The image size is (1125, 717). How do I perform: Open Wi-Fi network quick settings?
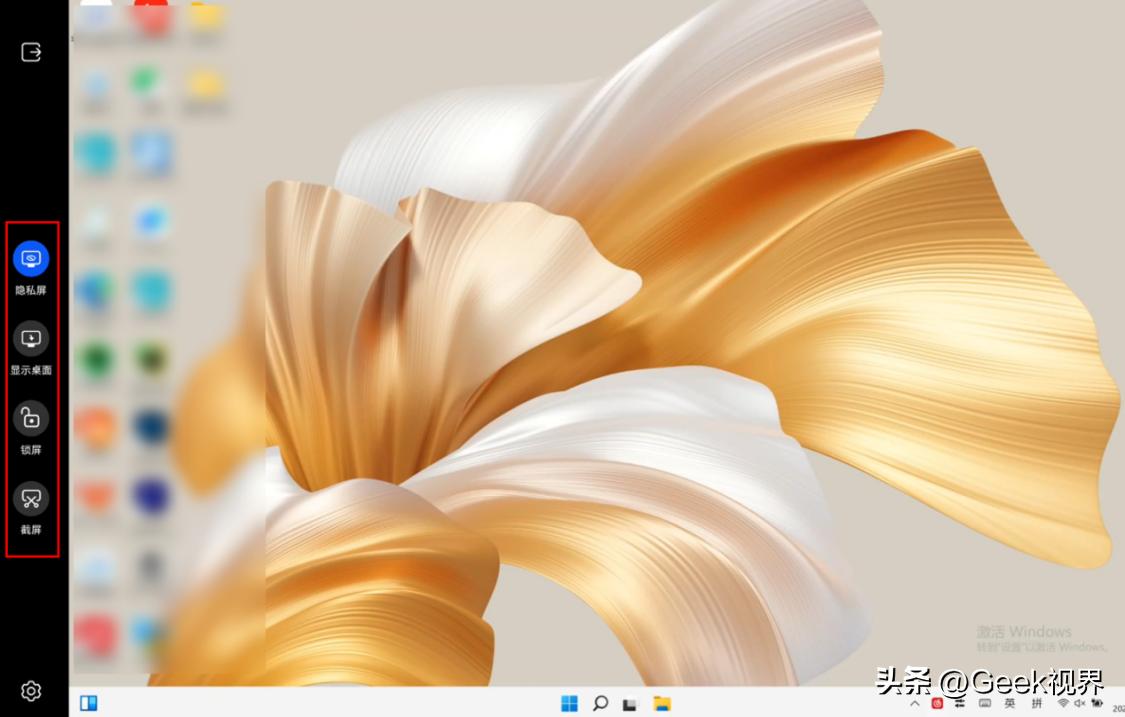point(1063,703)
